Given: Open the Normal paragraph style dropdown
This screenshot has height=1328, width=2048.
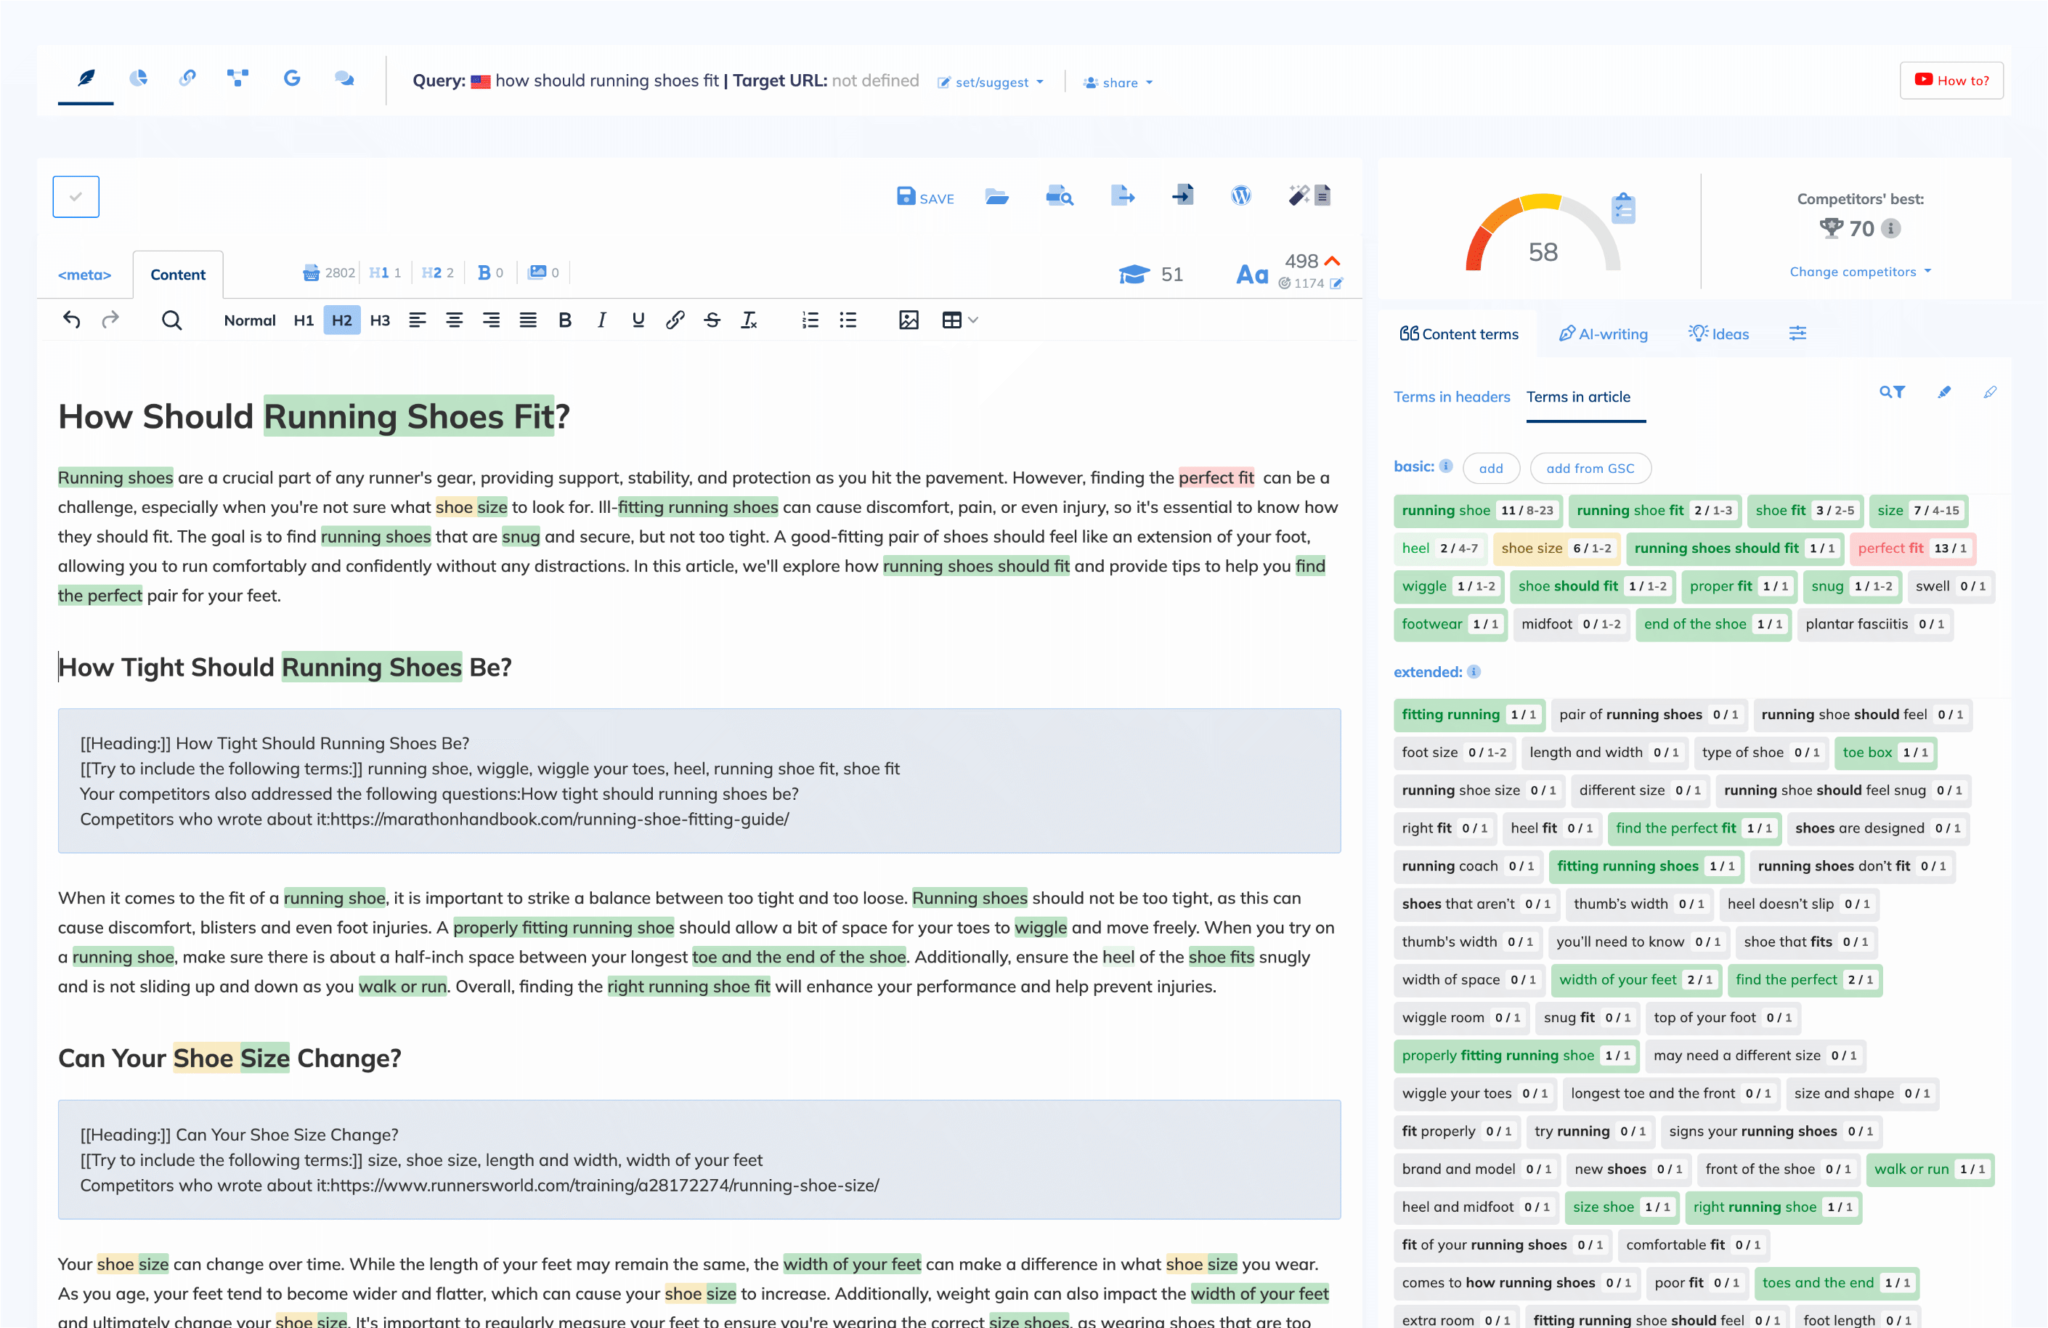Looking at the screenshot, I should click(248, 320).
